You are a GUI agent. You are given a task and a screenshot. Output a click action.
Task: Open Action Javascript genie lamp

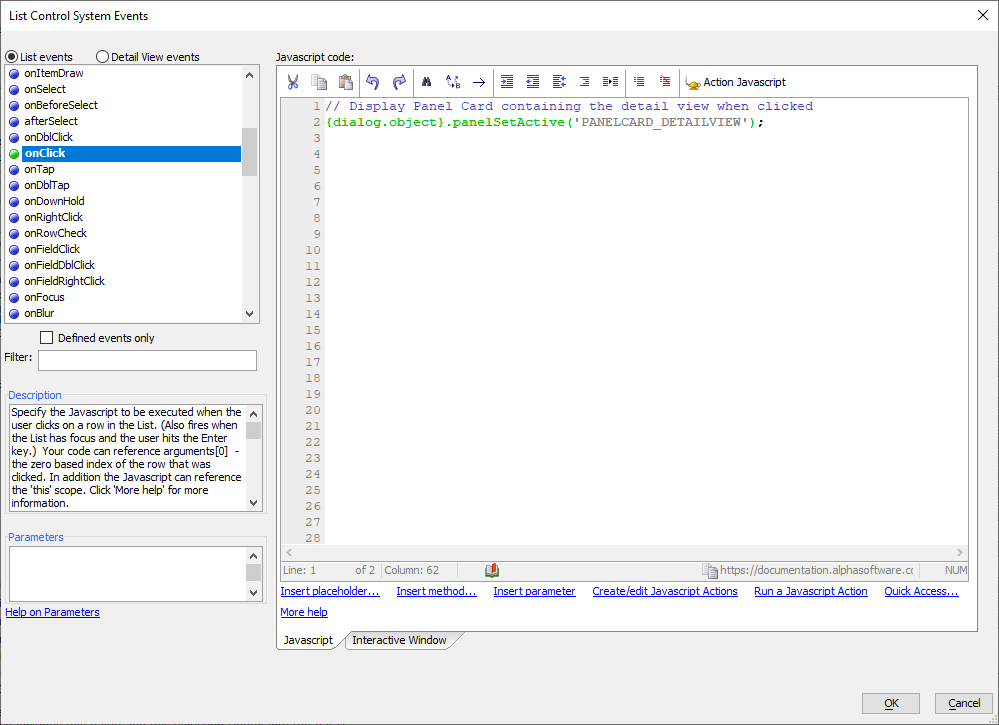click(x=736, y=82)
